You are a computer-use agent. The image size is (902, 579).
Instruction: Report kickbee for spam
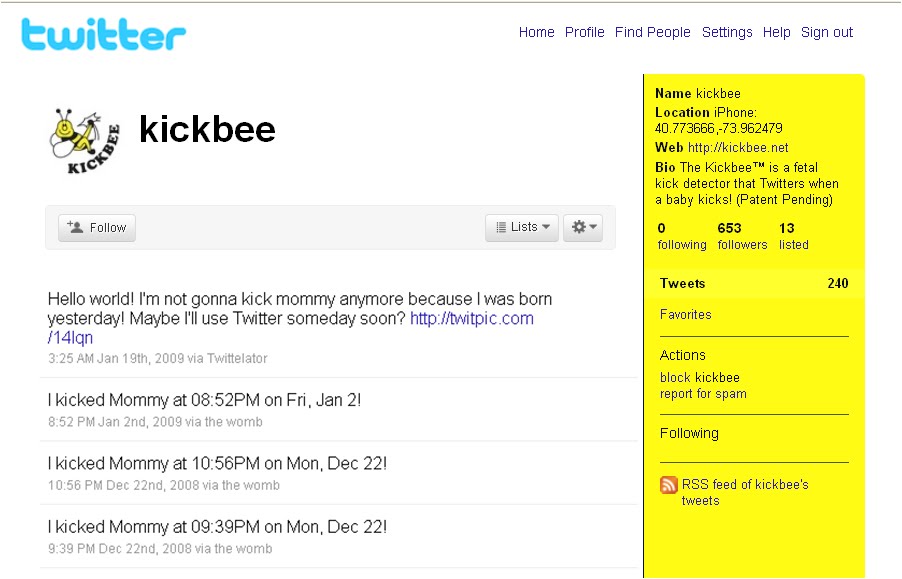click(x=703, y=394)
